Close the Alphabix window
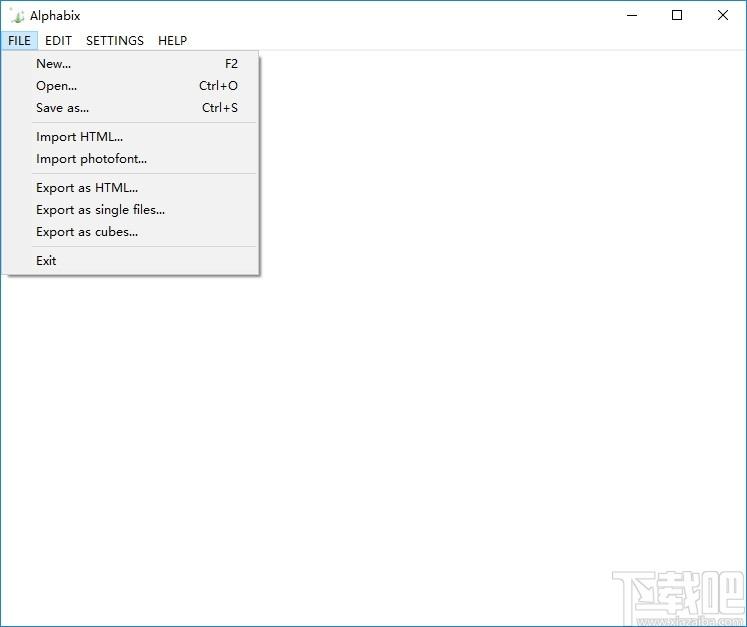 click(722, 15)
